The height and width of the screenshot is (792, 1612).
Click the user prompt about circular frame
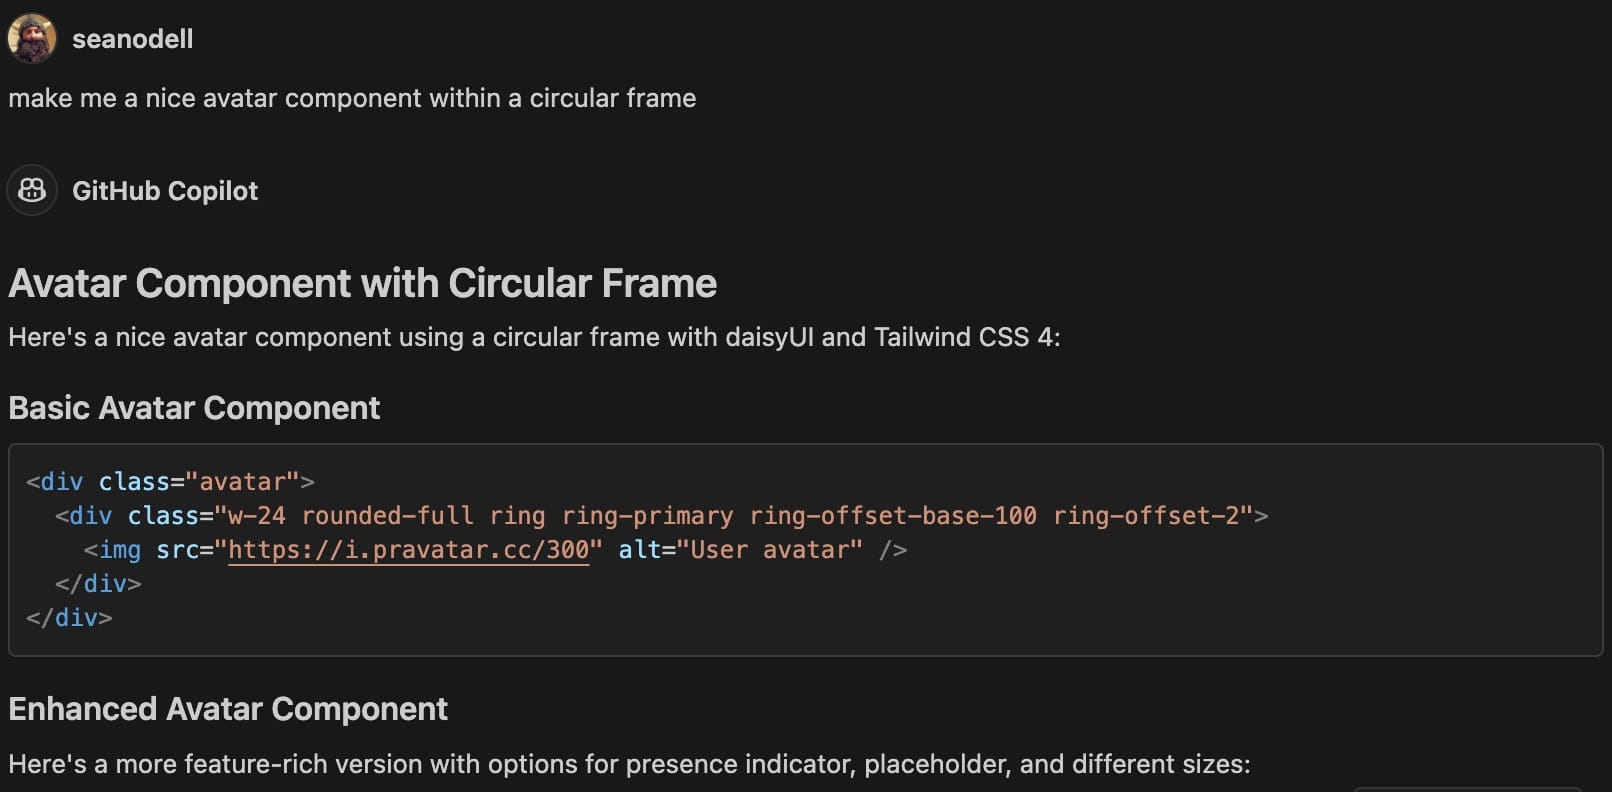click(x=352, y=98)
